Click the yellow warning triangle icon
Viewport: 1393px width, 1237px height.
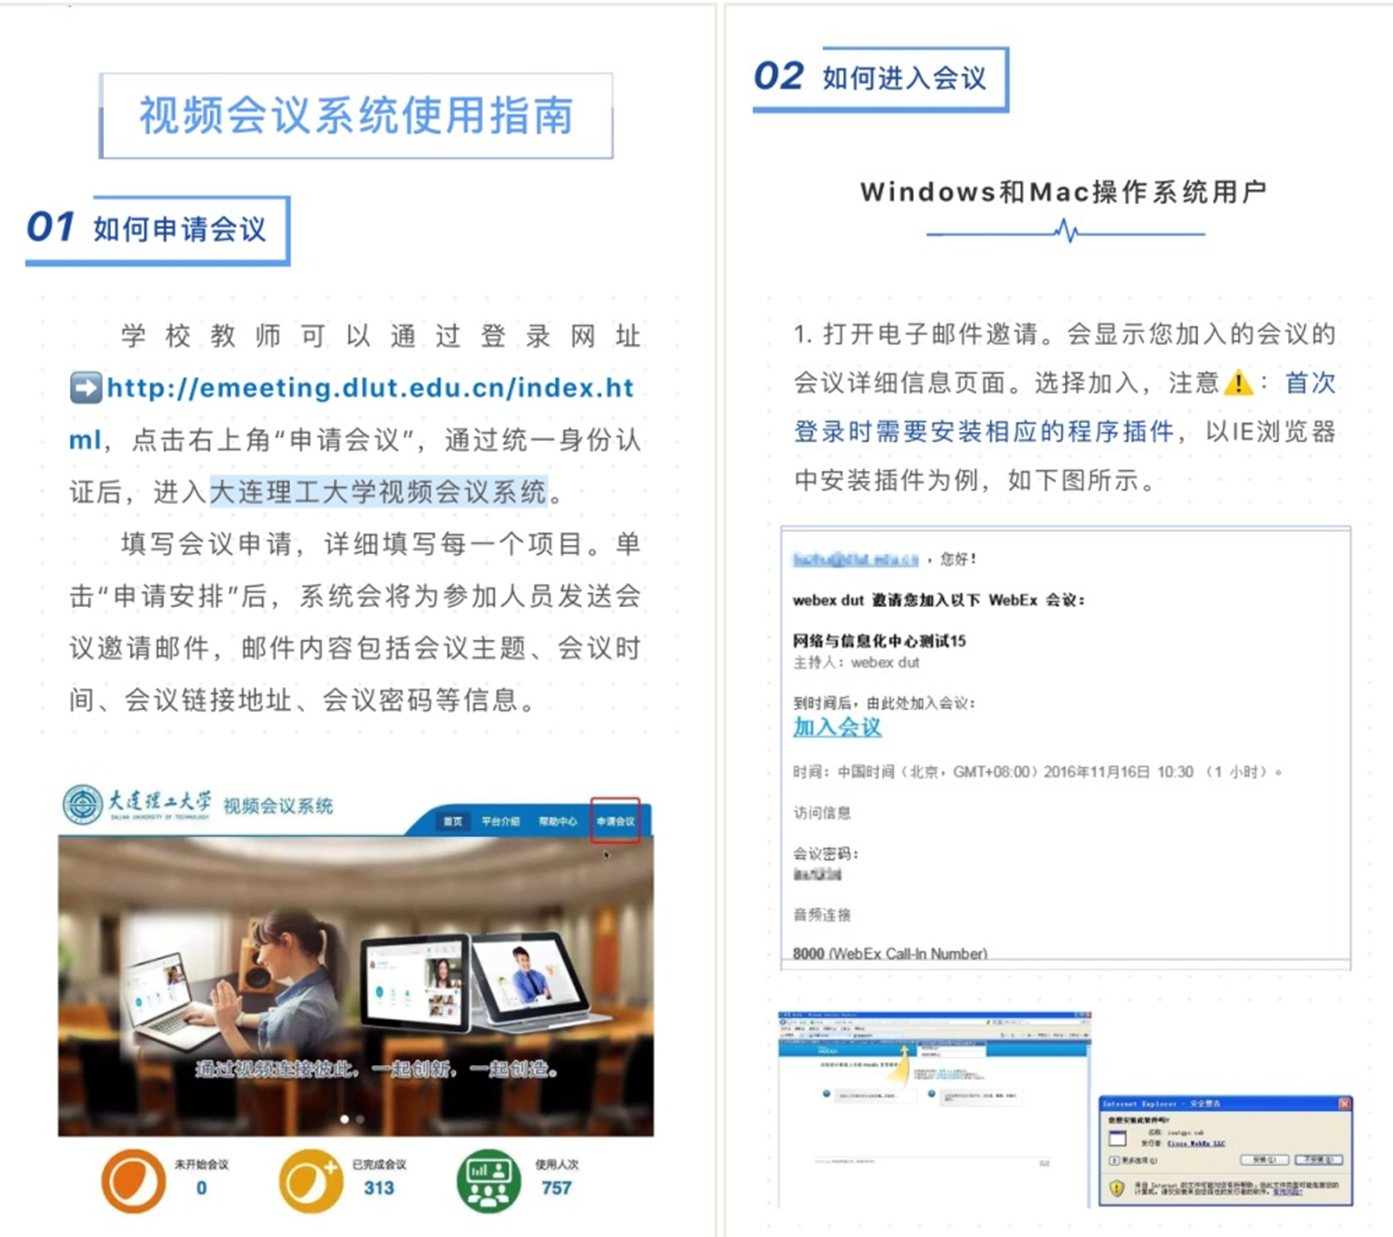click(1238, 383)
